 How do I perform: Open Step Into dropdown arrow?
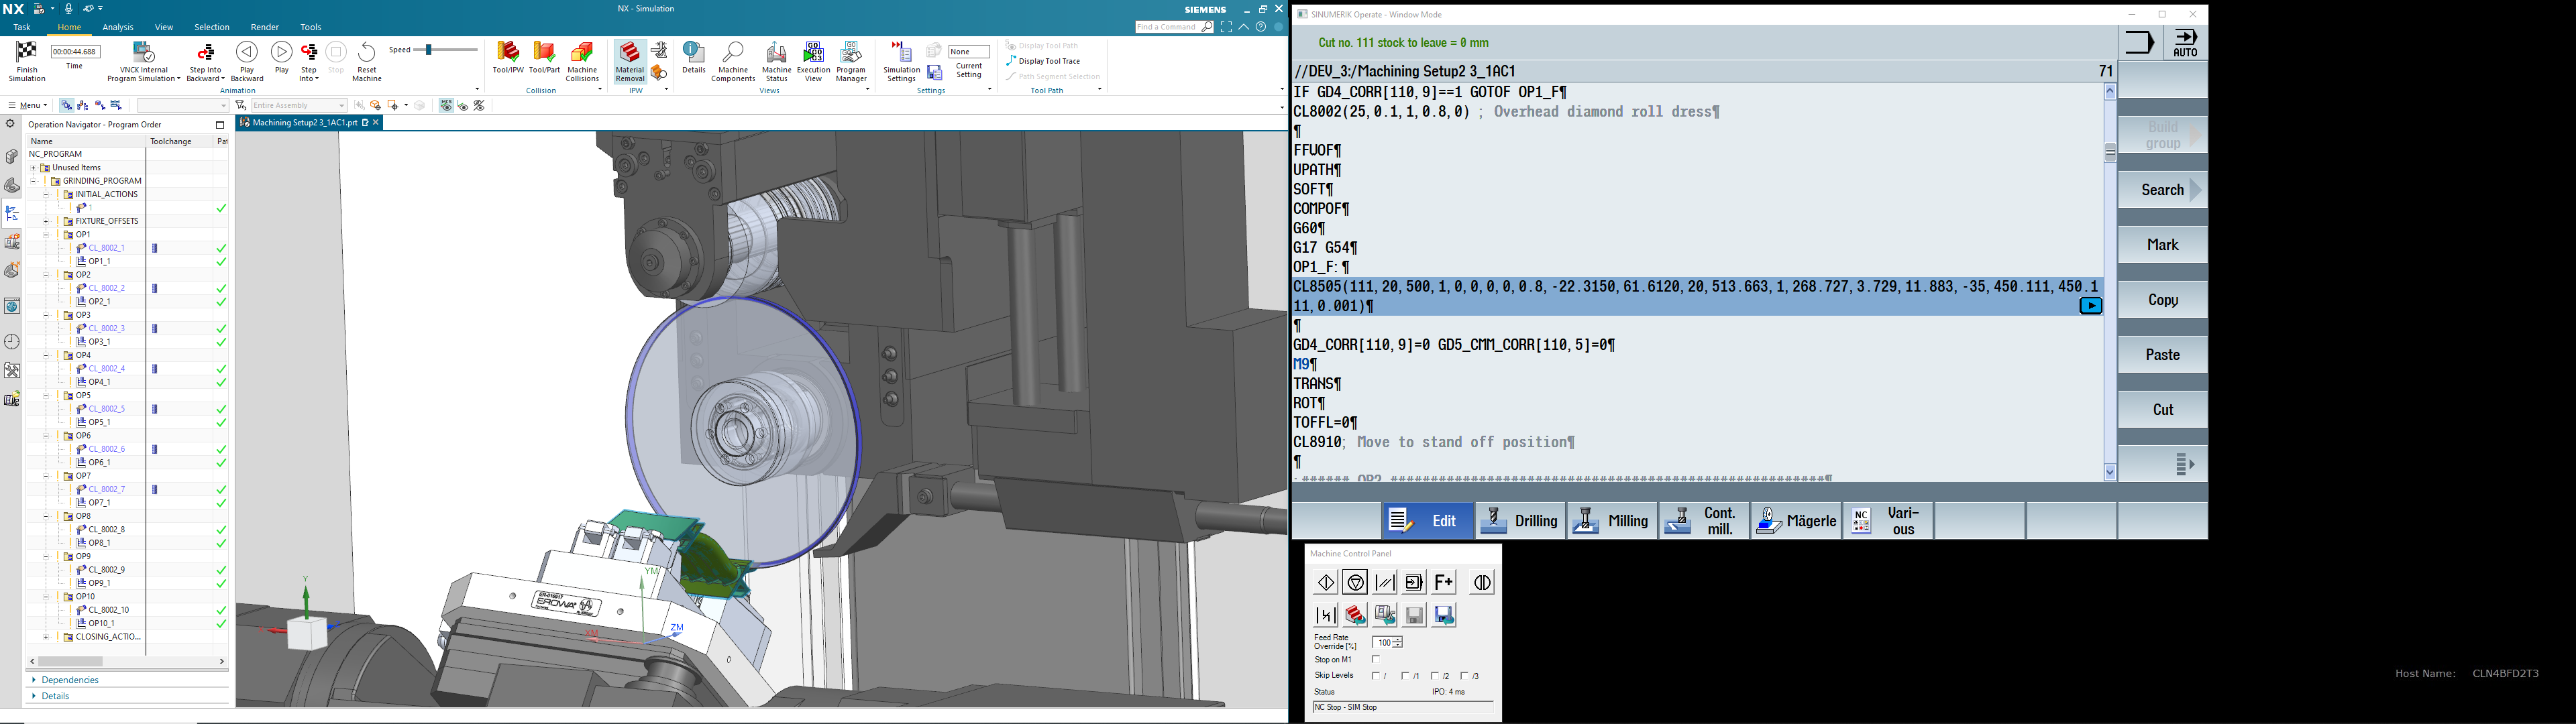[x=317, y=79]
